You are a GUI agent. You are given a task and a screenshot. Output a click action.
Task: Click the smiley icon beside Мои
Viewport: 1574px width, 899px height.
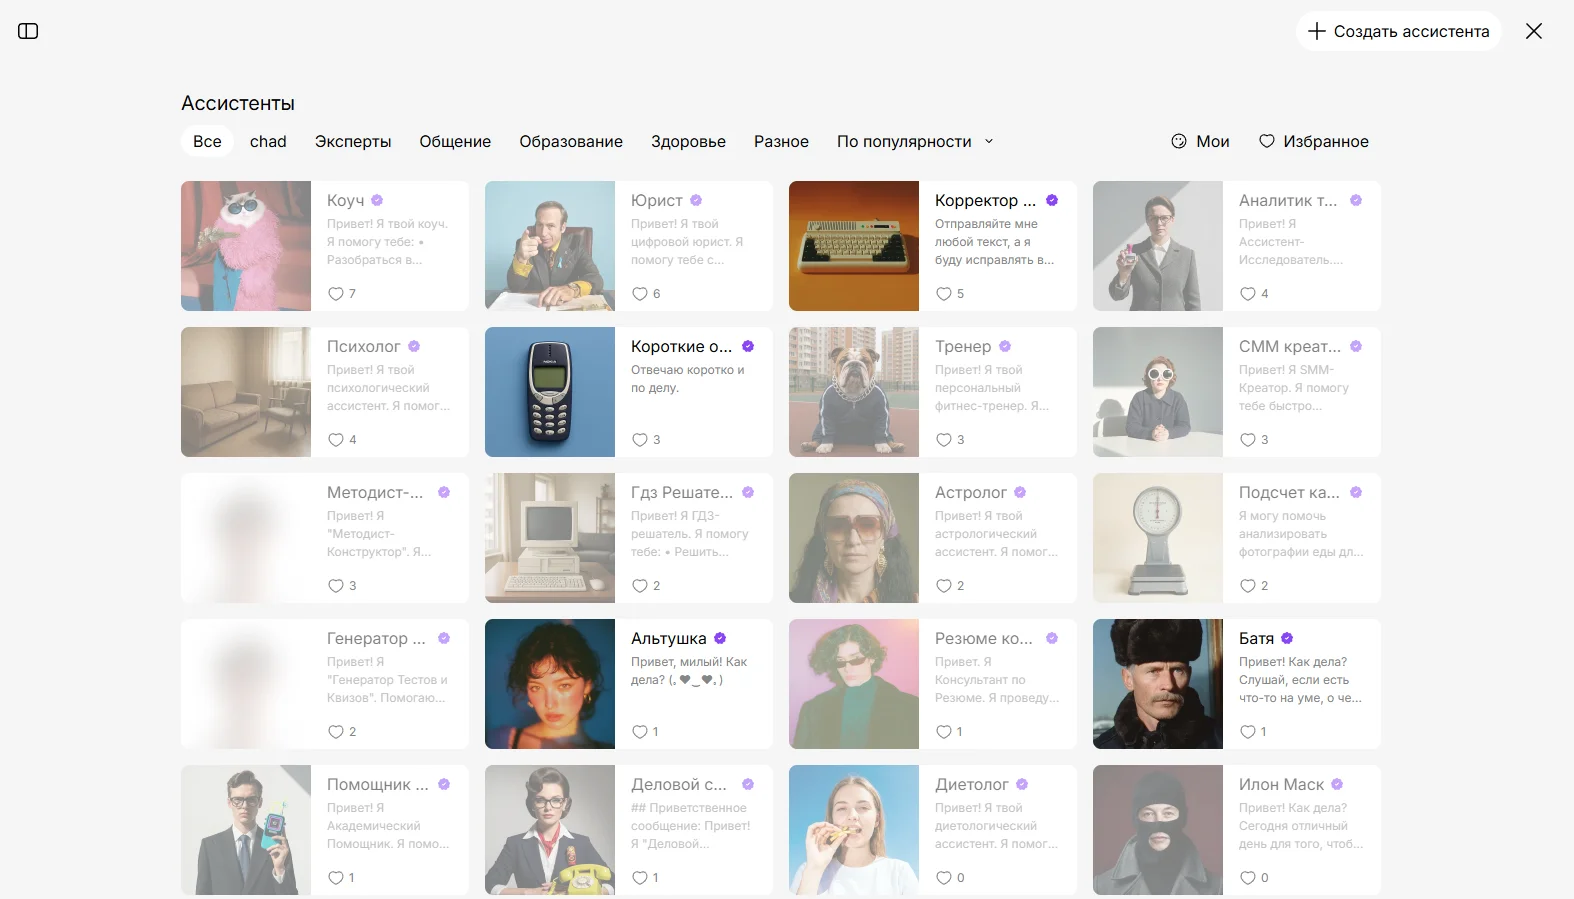[1179, 141]
